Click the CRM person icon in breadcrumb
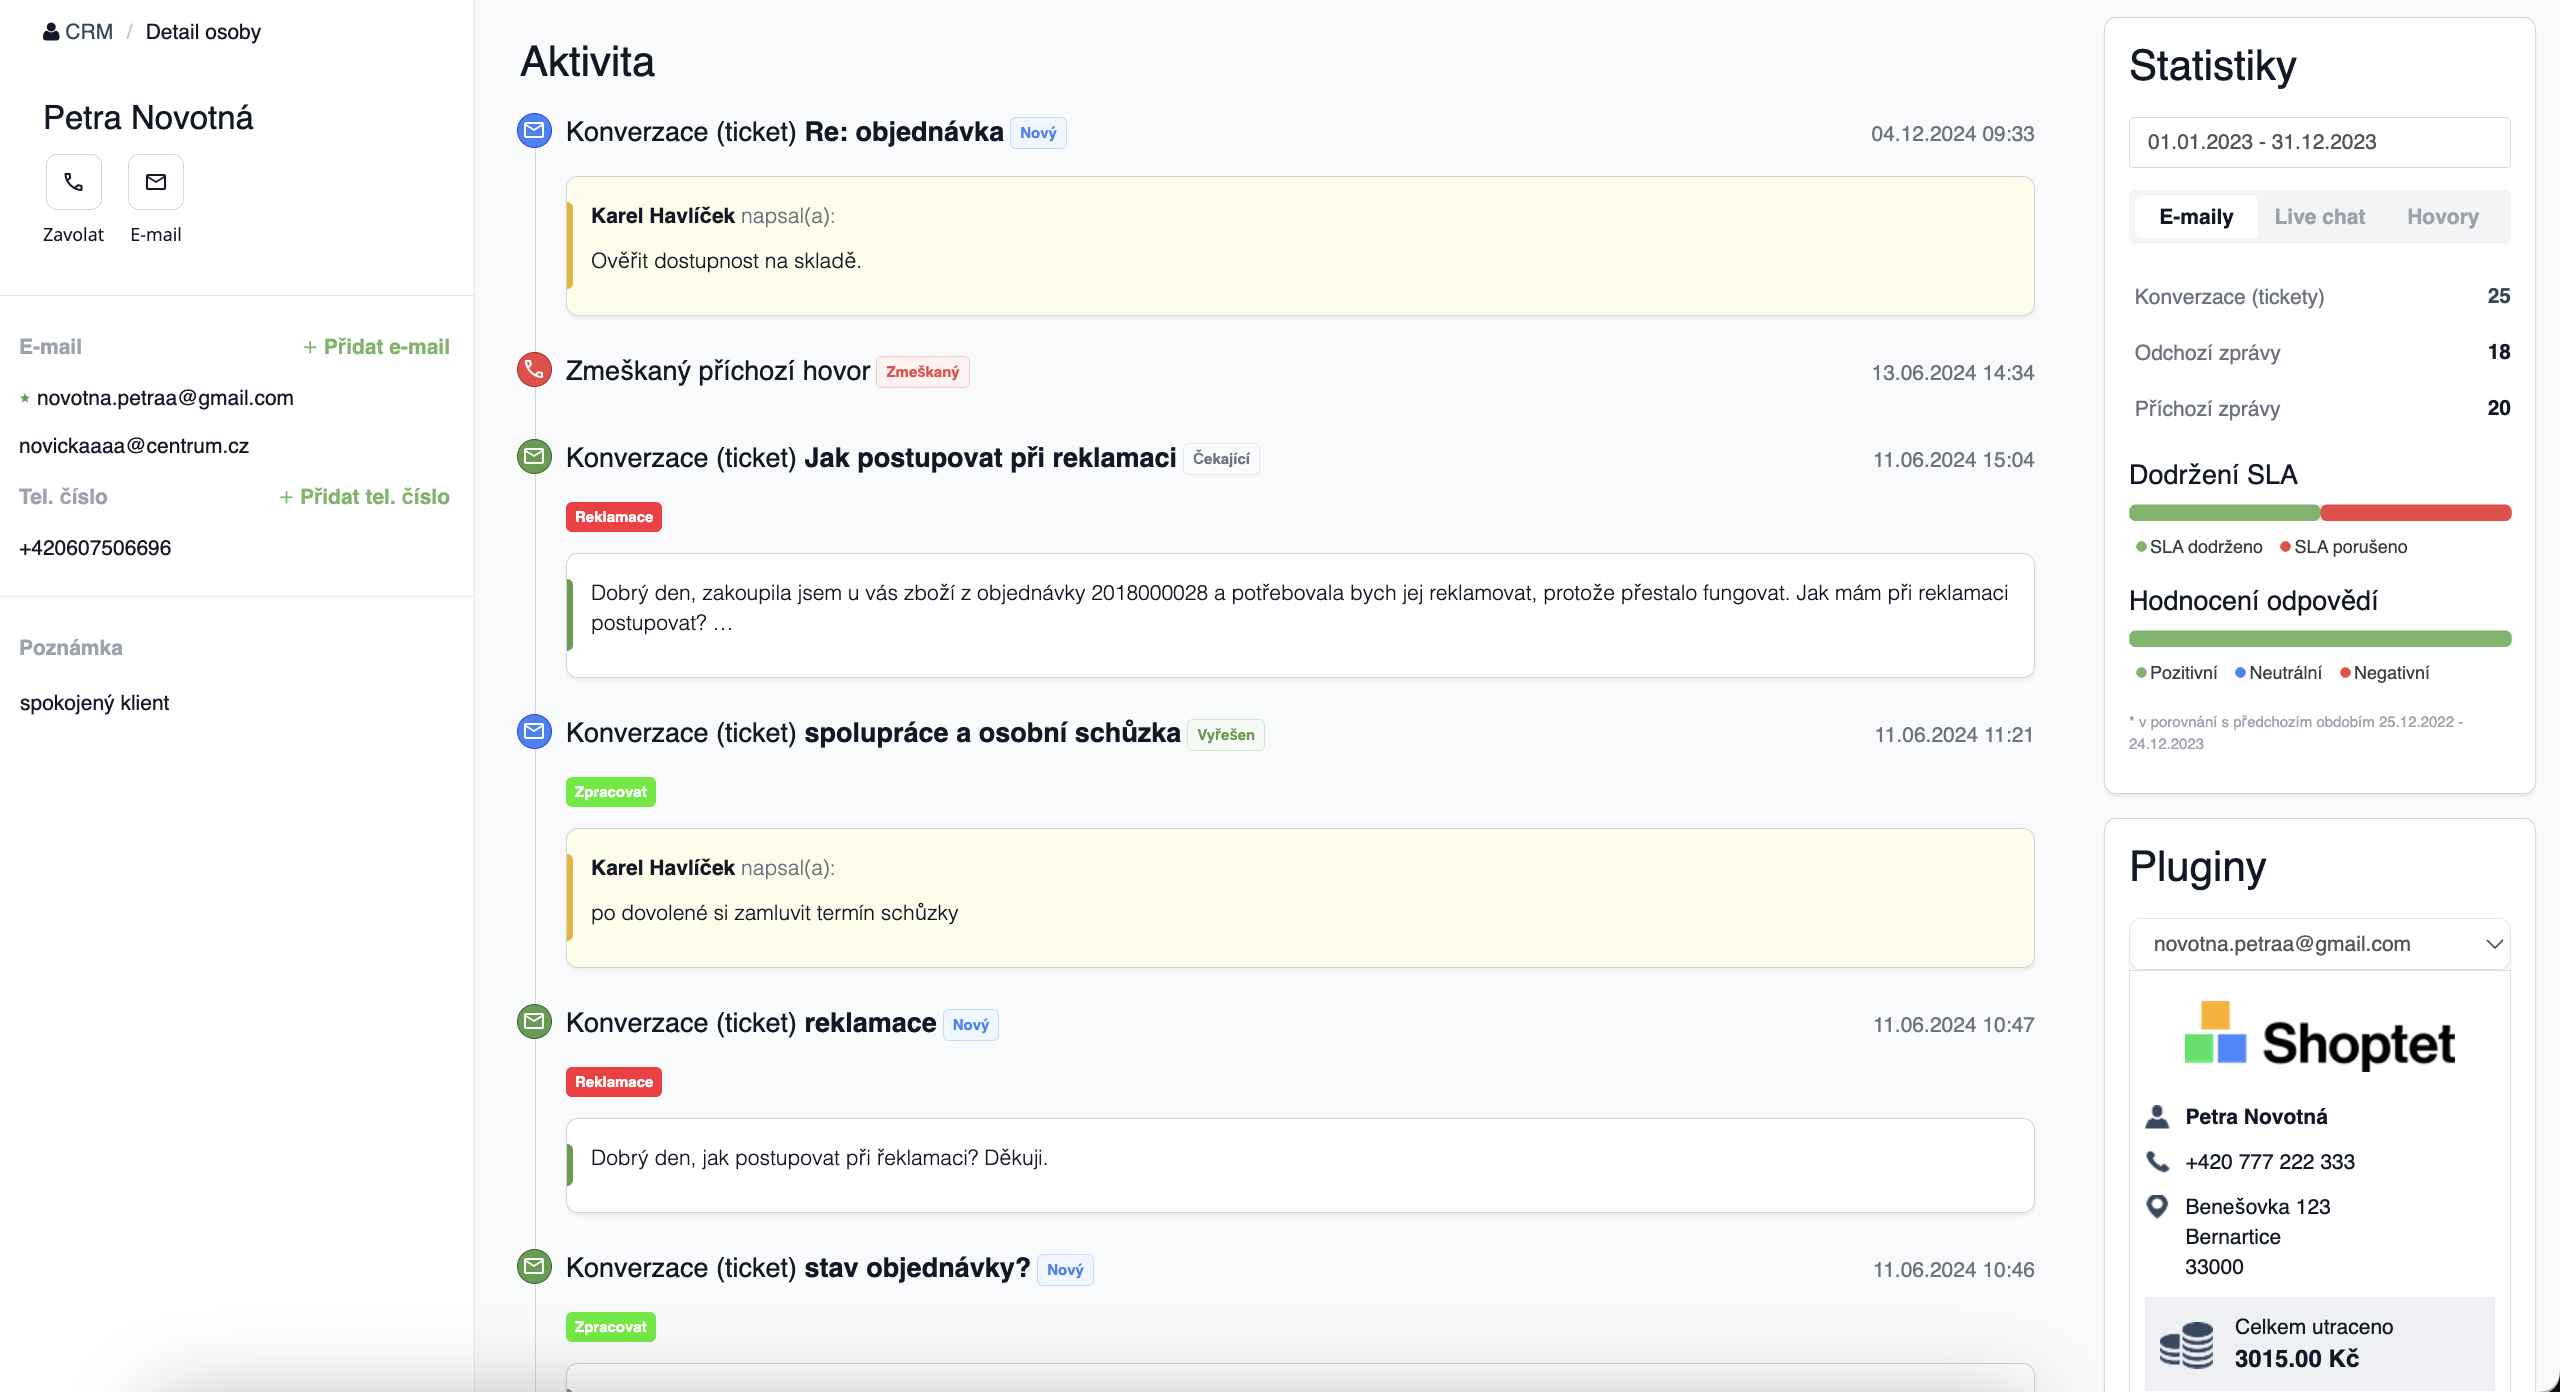Screen dimensions: 2560x1392 click(51, 32)
